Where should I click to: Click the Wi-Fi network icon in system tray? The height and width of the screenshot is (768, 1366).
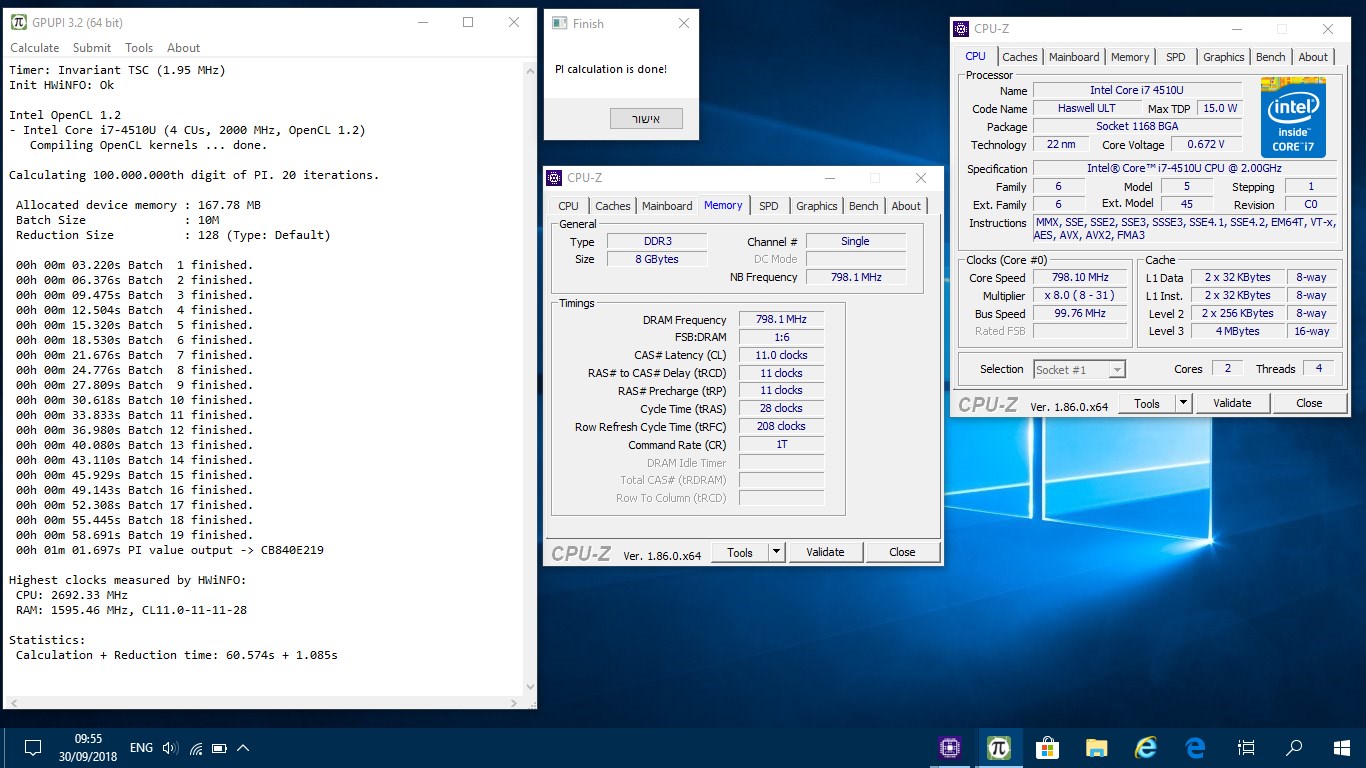[x=196, y=748]
